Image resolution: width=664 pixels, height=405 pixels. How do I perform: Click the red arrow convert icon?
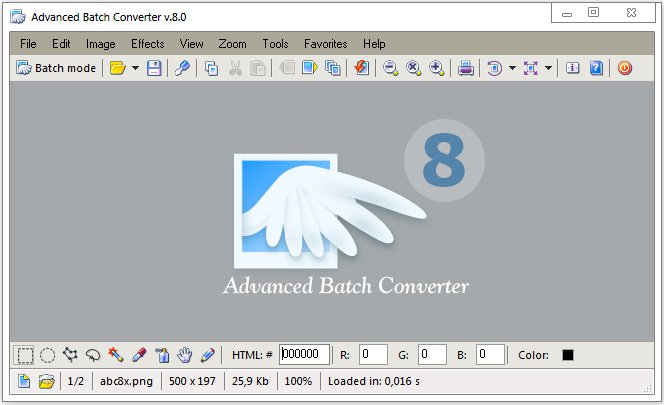[361, 68]
